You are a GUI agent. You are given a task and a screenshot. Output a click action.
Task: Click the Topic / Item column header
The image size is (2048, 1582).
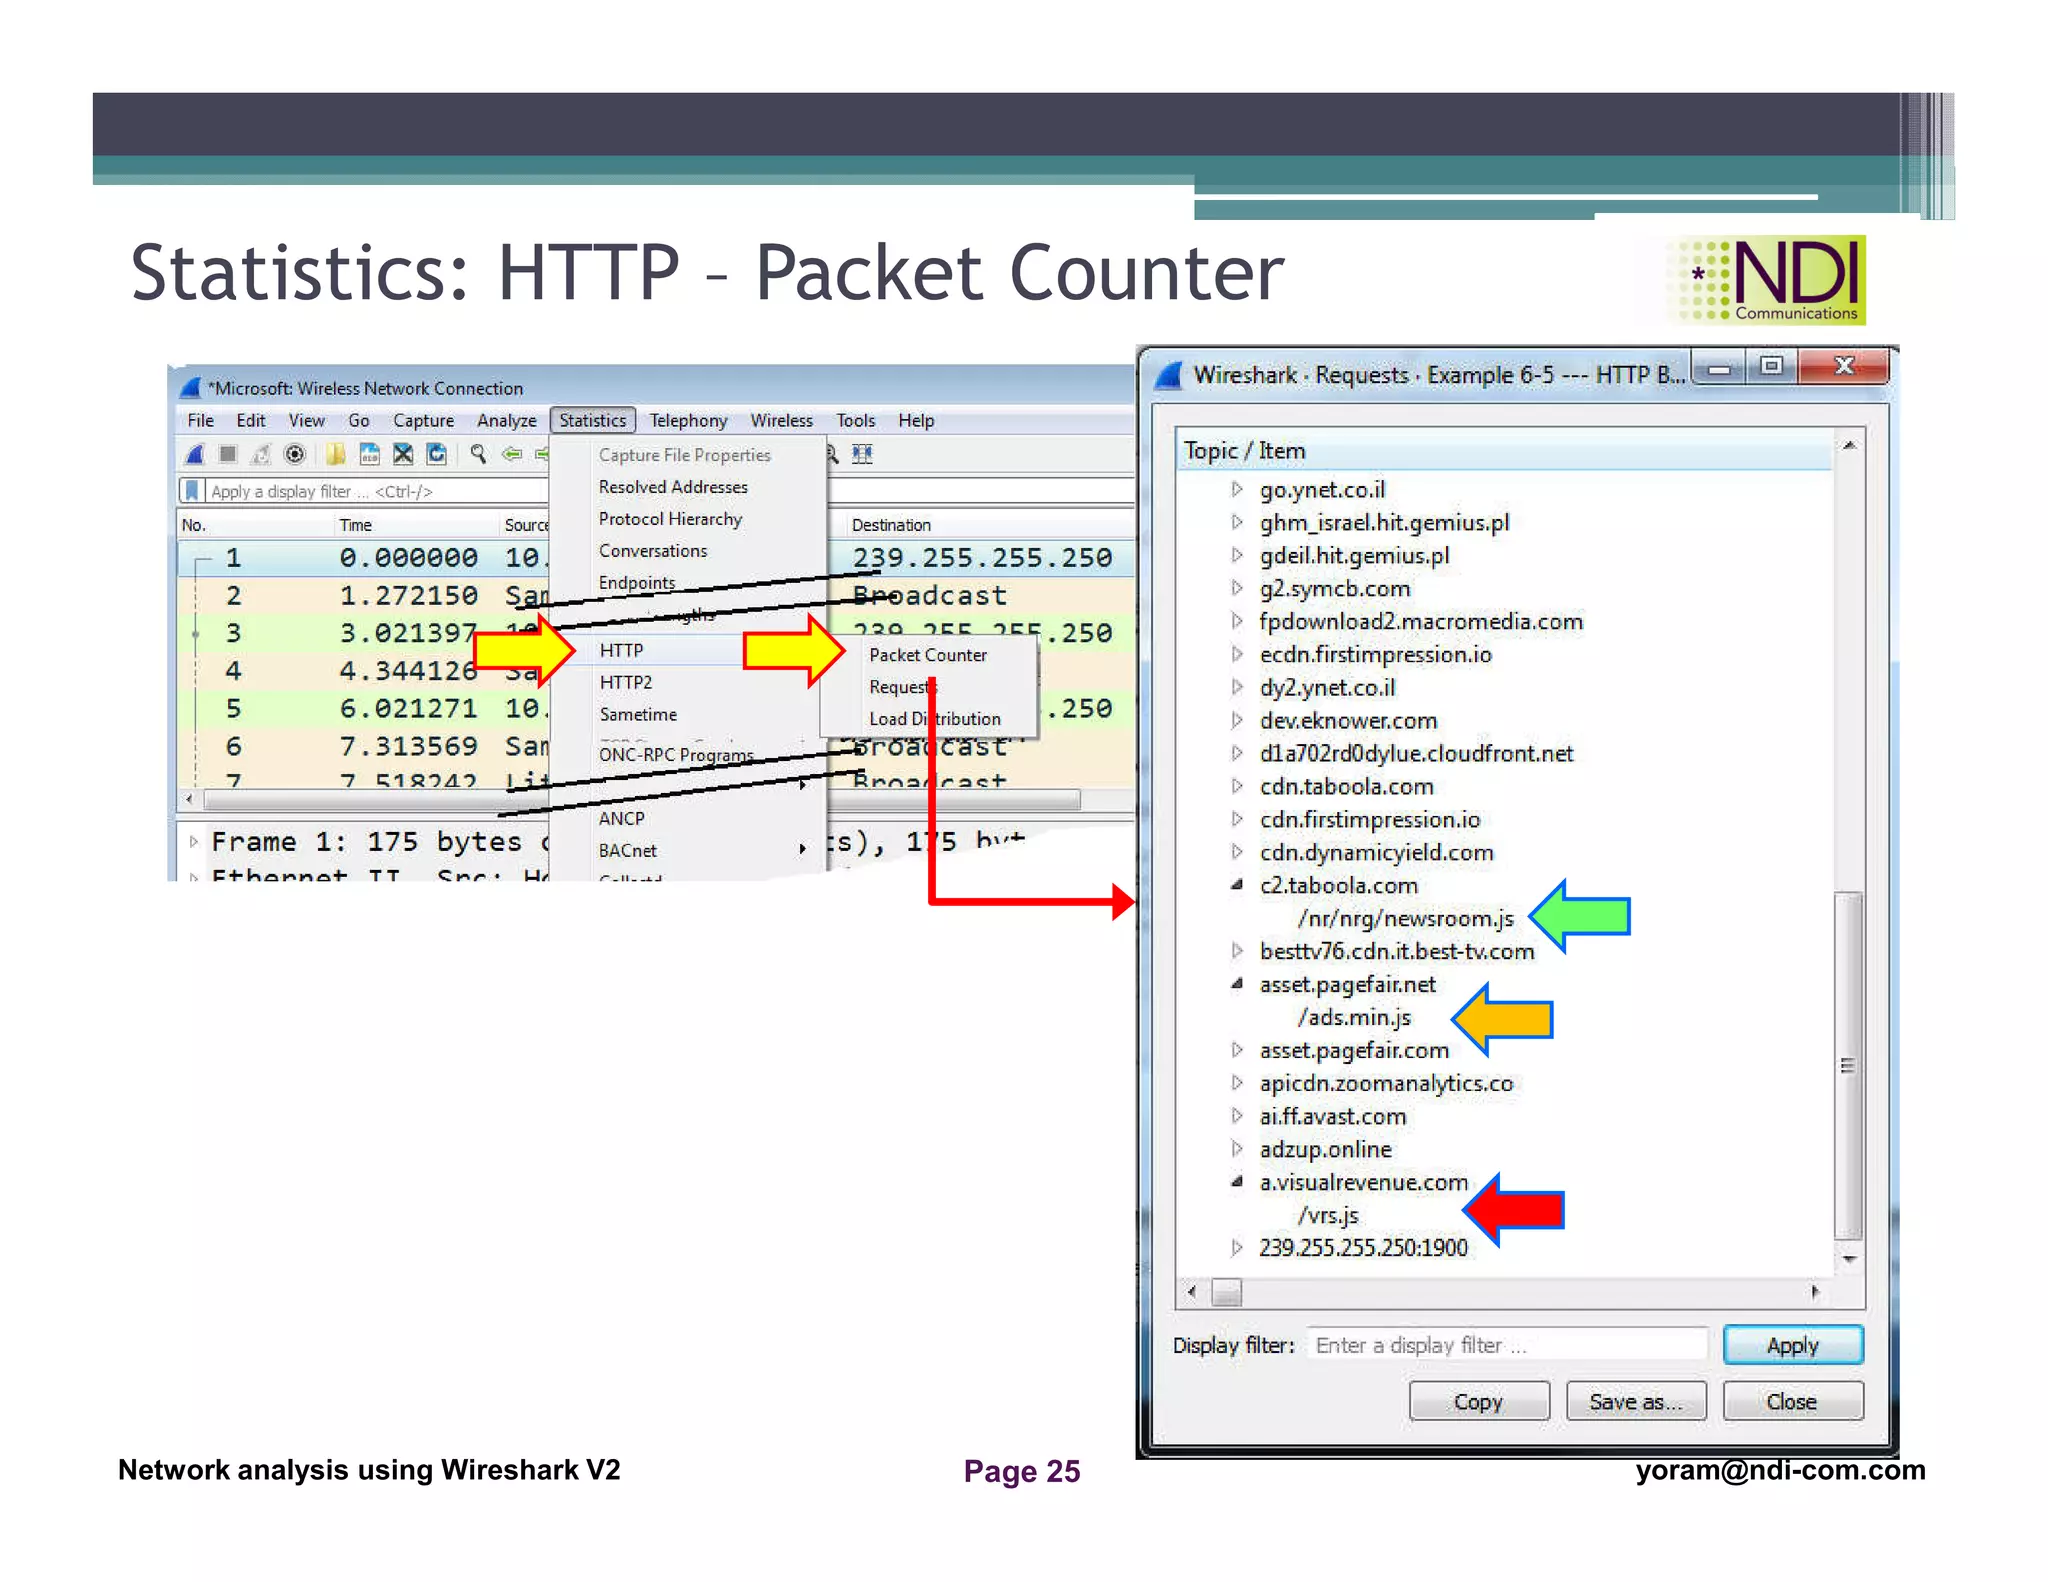coord(1505,451)
